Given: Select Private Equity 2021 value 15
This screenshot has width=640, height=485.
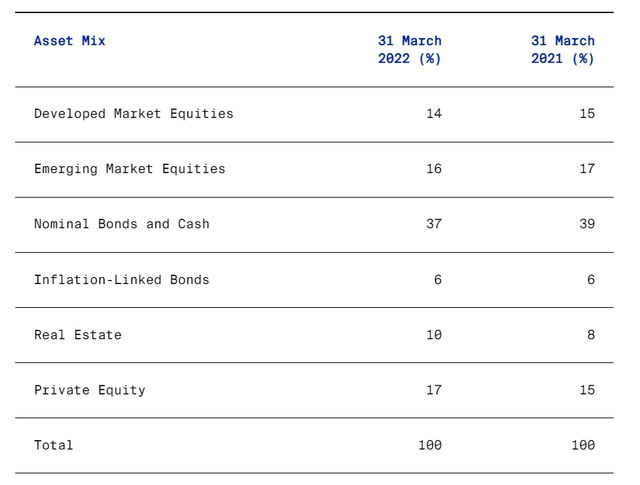Looking at the screenshot, I should pyautogui.click(x=586, y=390).
